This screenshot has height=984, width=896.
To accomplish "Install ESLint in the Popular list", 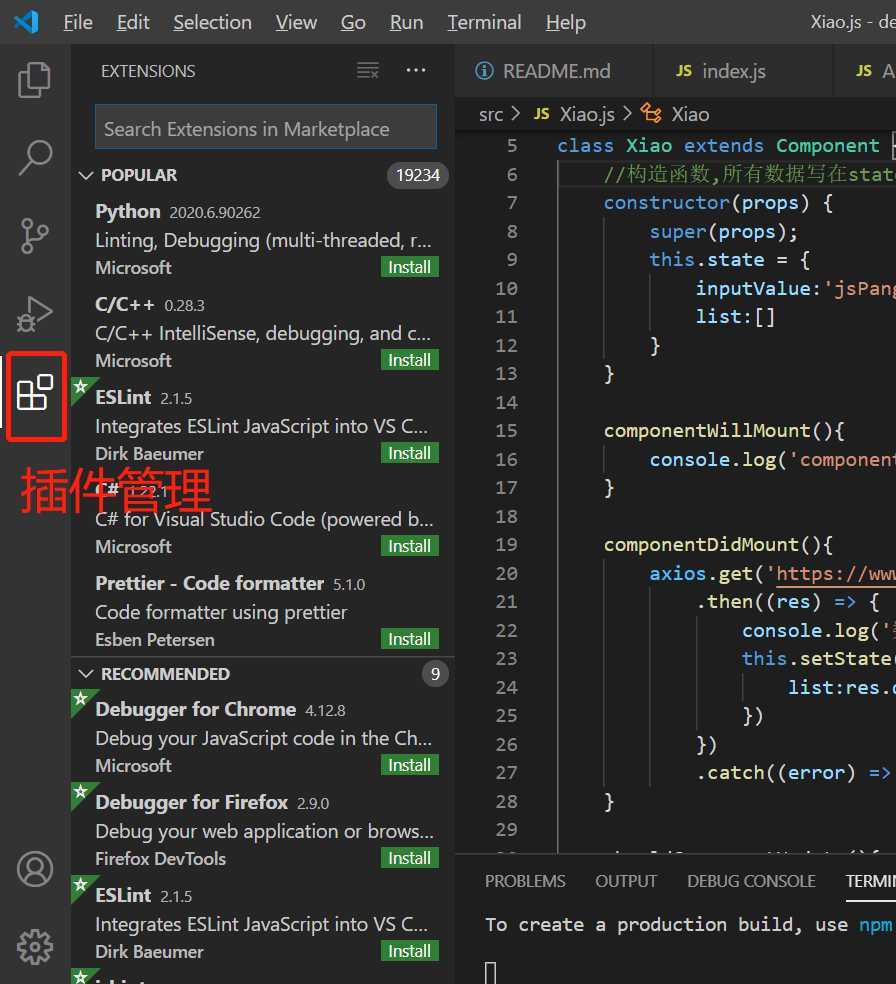I will (x=409, y=453).
